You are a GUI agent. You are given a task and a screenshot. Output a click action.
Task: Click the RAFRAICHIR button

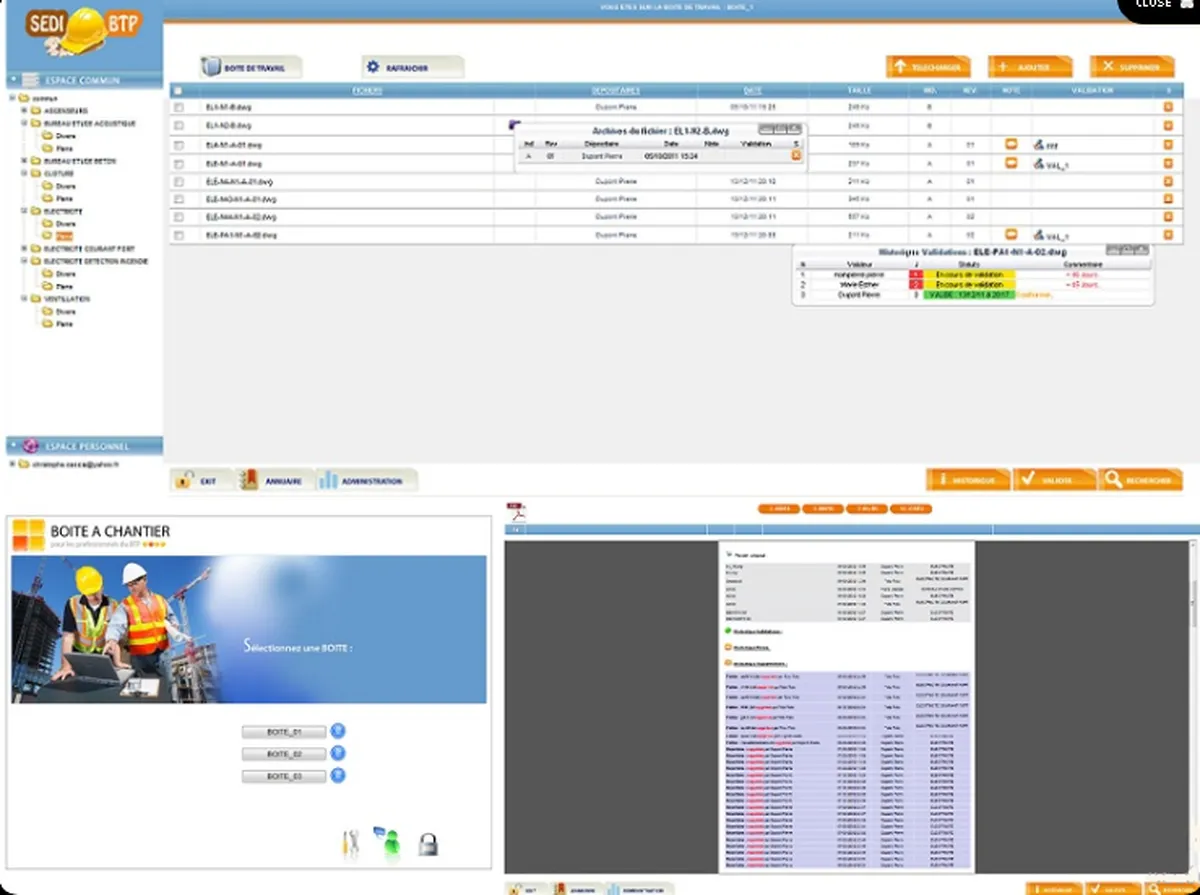(412, 68)
